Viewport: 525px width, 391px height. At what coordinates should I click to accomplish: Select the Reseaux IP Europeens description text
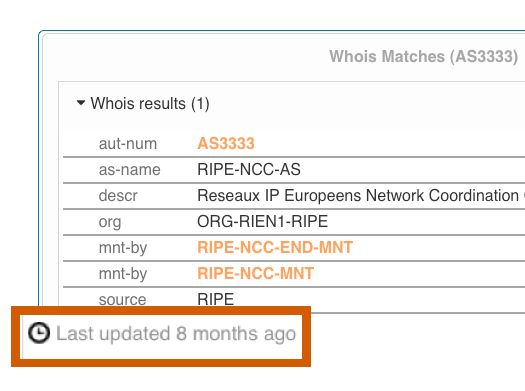(361, 196)
